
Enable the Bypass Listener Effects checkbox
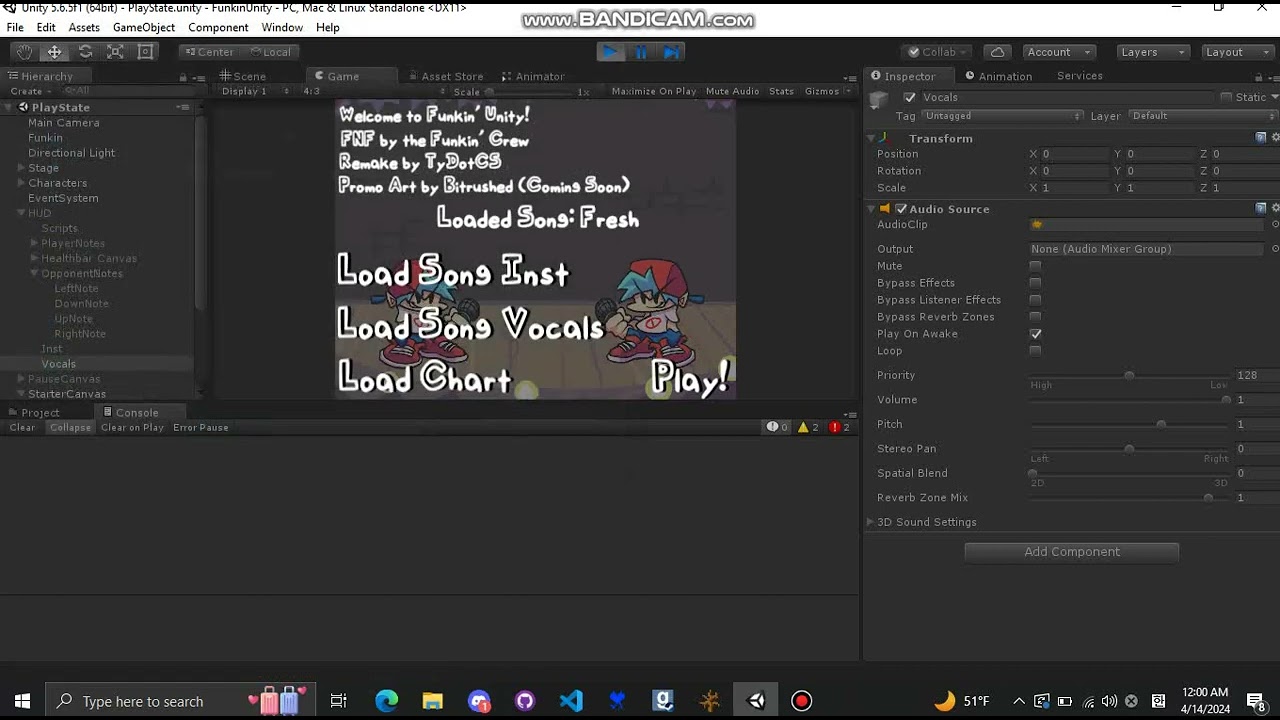1036,300
